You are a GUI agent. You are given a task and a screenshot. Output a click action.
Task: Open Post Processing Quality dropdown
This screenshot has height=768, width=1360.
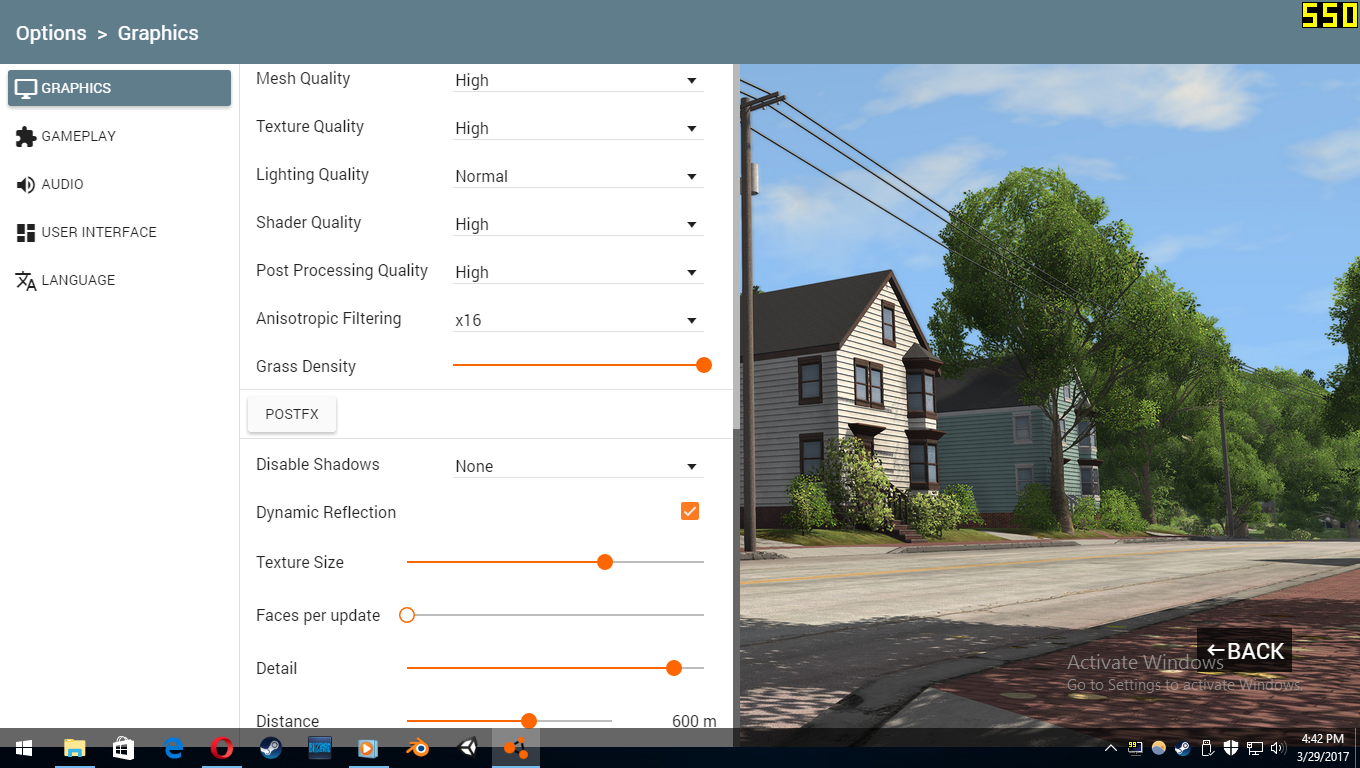coord(579,272)
